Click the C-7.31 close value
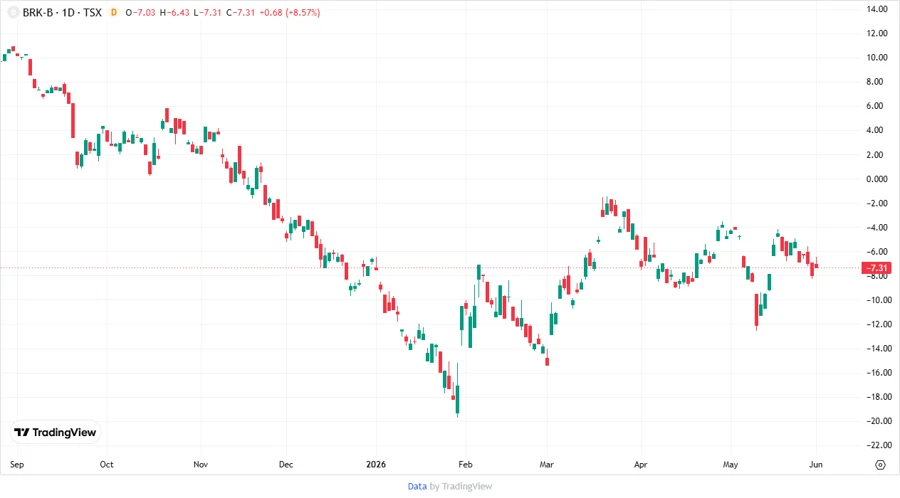The image size is (900, 498). (x=240, y=12)
